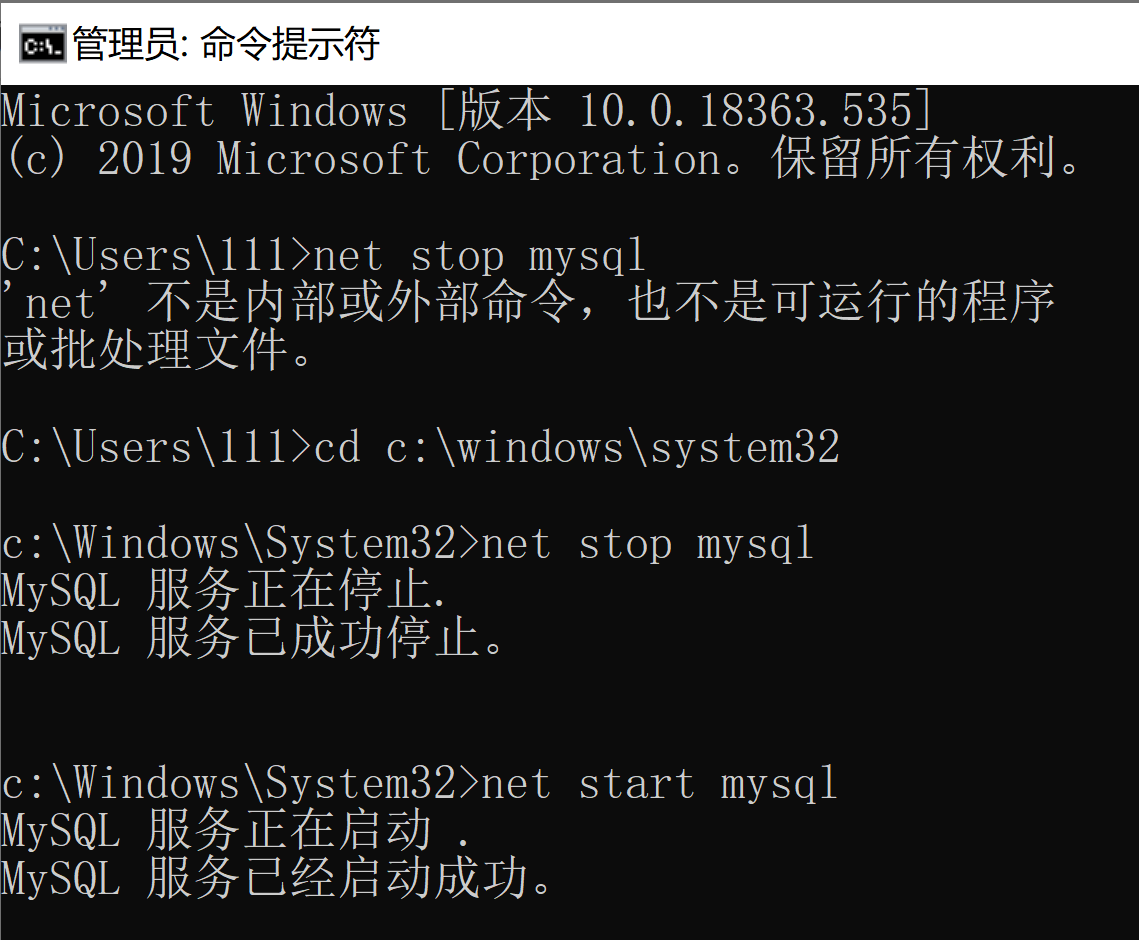1139x940 pixels.
Task: Click the MySQL 服务已经启动成功 line
Action: tap(278, 879)
